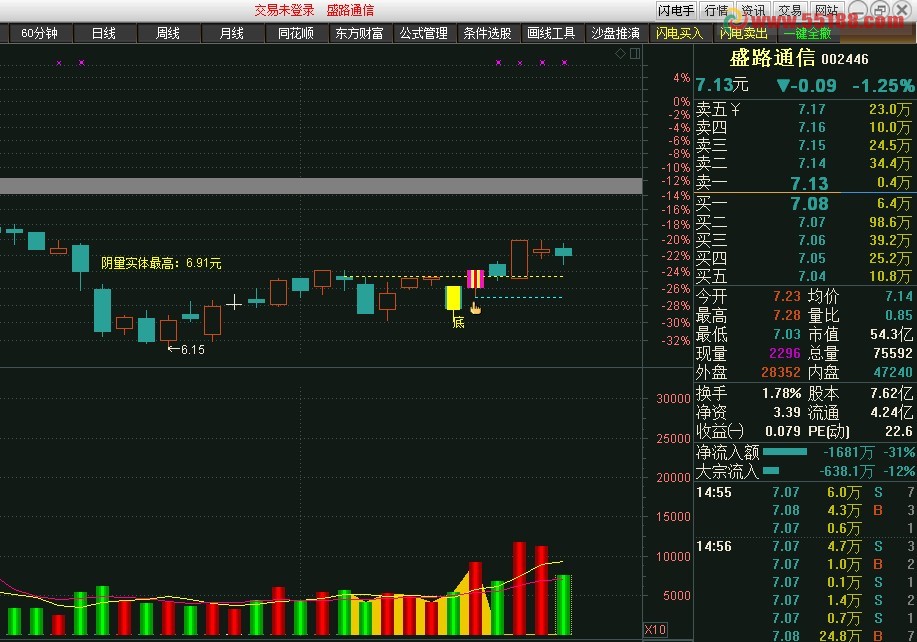The width and height of the screenshot is (917, 642).
Task: Click the 14:56 trade tick row
Action: click(x=806, y=546)
